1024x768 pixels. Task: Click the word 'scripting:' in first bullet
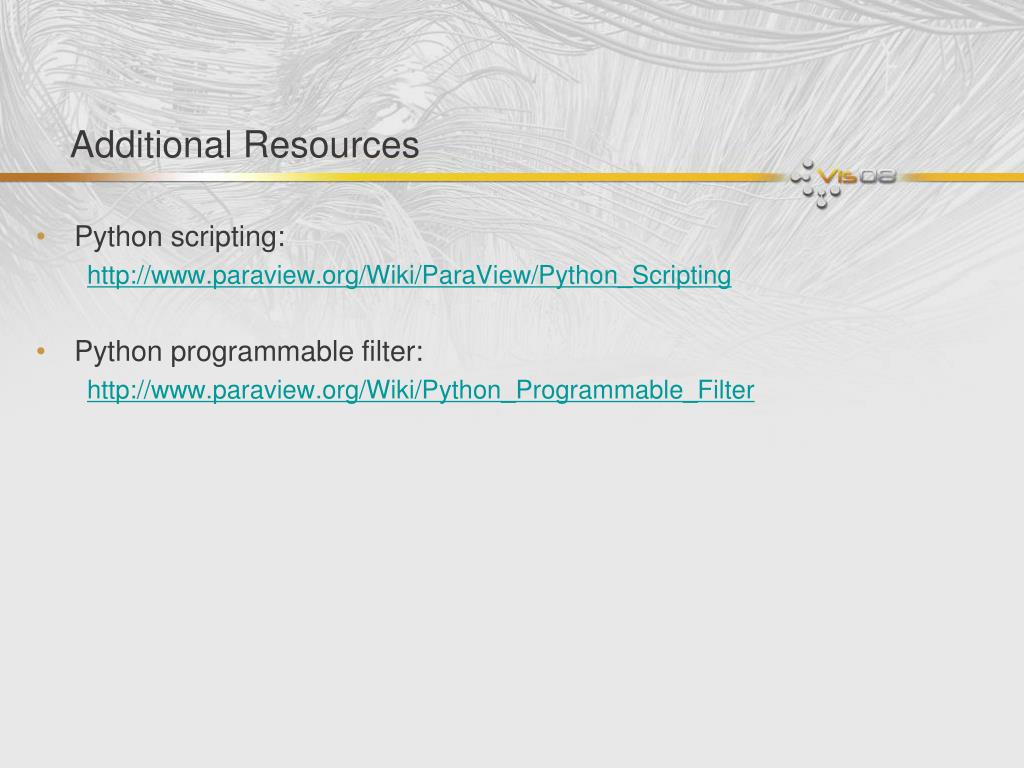point(228,237)
